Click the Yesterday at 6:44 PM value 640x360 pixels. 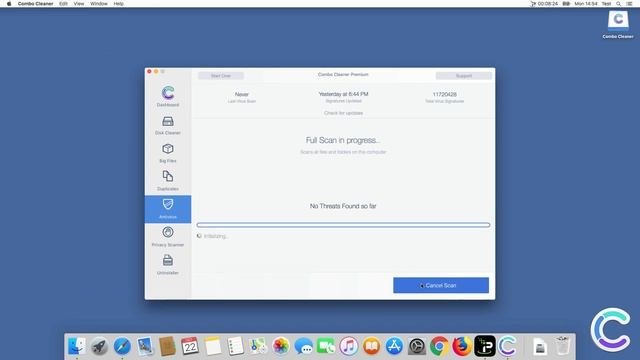point(343,94)
